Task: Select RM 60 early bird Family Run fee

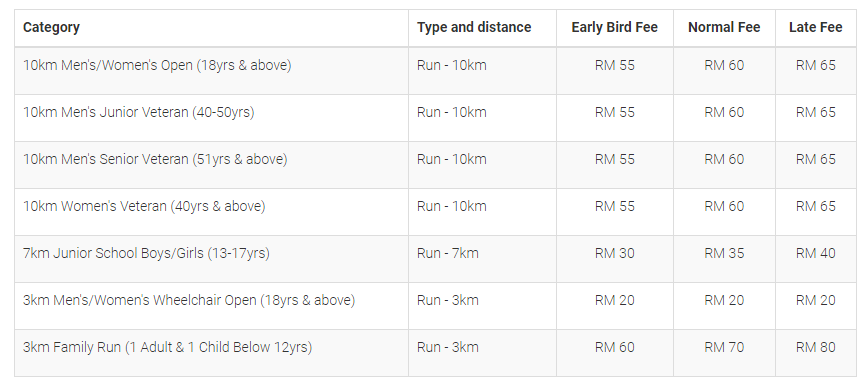Action: coord(614,348)
